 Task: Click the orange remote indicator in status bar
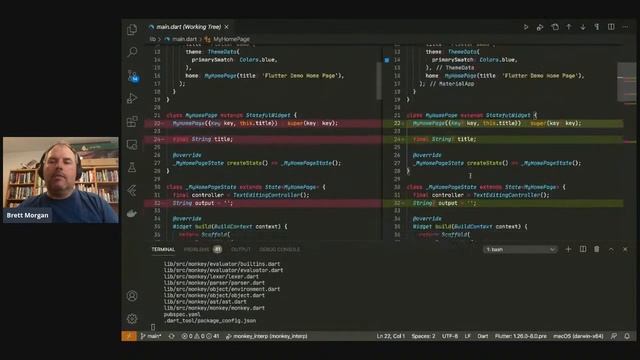click(x=129, y=336)
